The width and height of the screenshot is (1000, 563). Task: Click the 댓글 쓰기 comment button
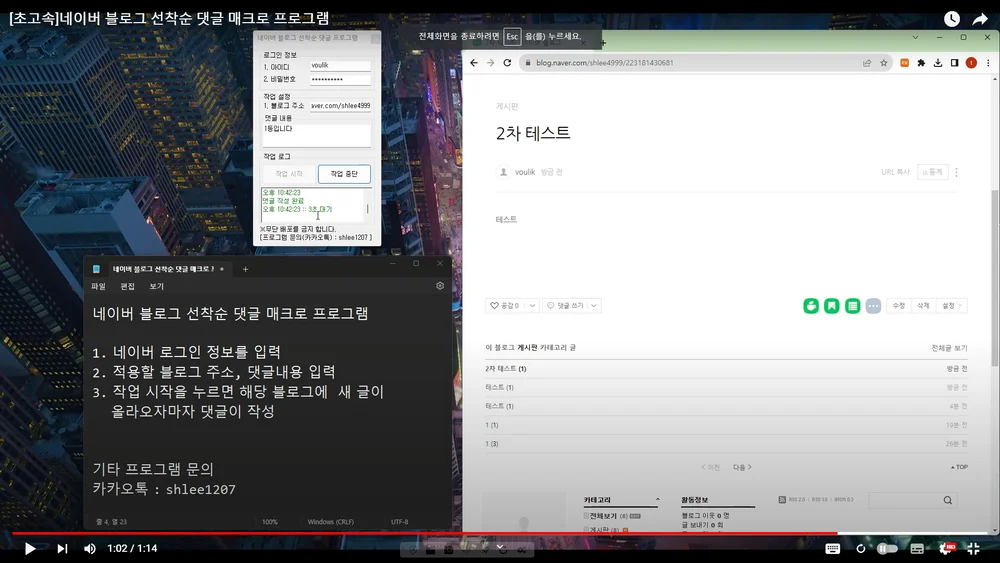pos(565,305)
